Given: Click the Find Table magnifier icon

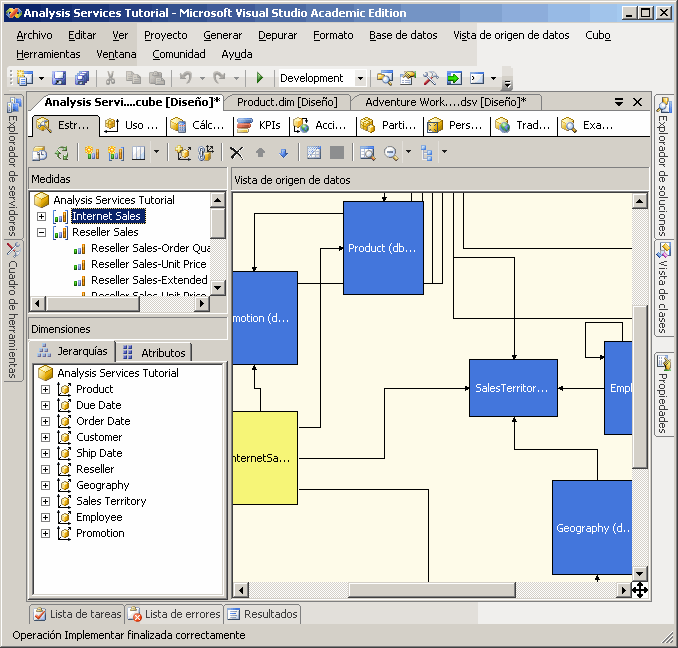Looking at the screenshot, I should click(368, 153).
